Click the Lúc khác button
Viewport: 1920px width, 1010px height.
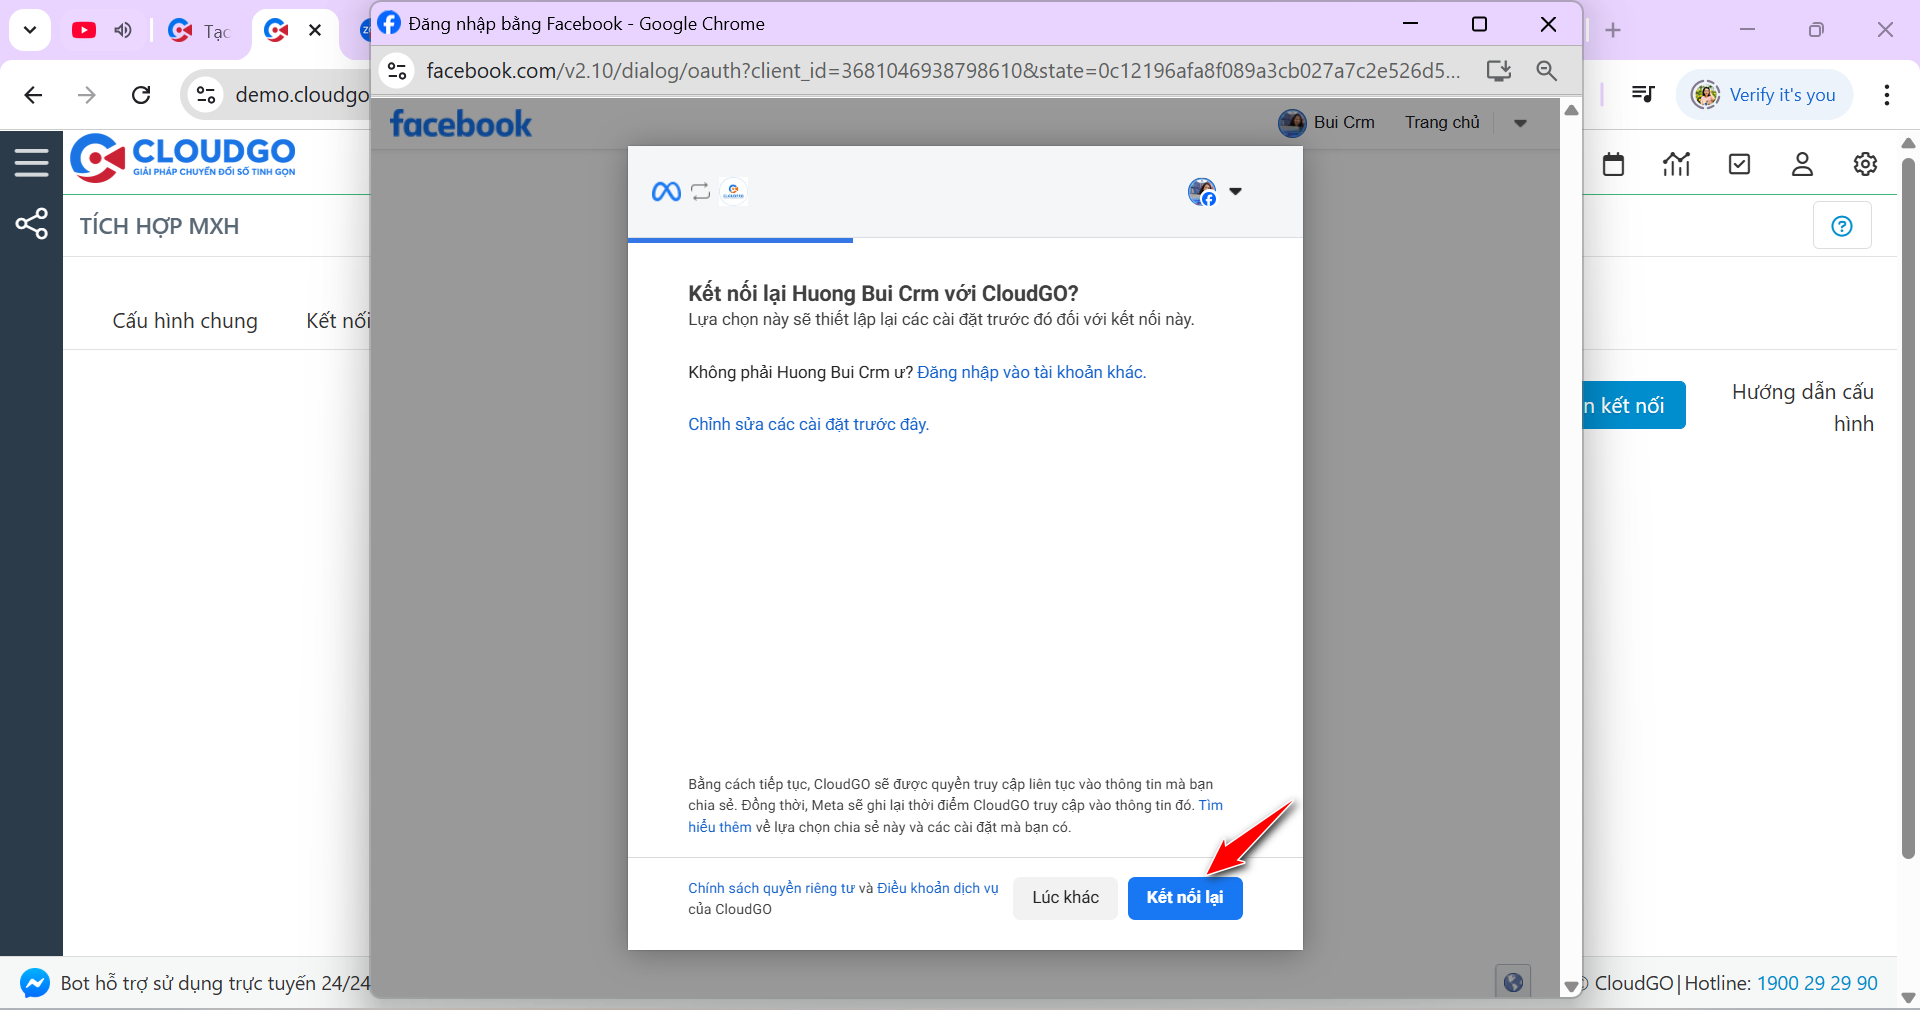point(1064,898)
